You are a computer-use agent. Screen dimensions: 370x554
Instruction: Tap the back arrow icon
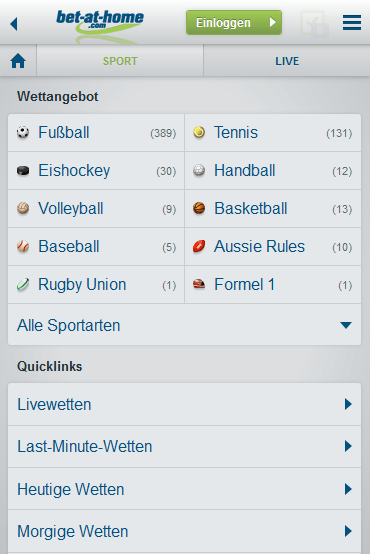pos(14,24)
